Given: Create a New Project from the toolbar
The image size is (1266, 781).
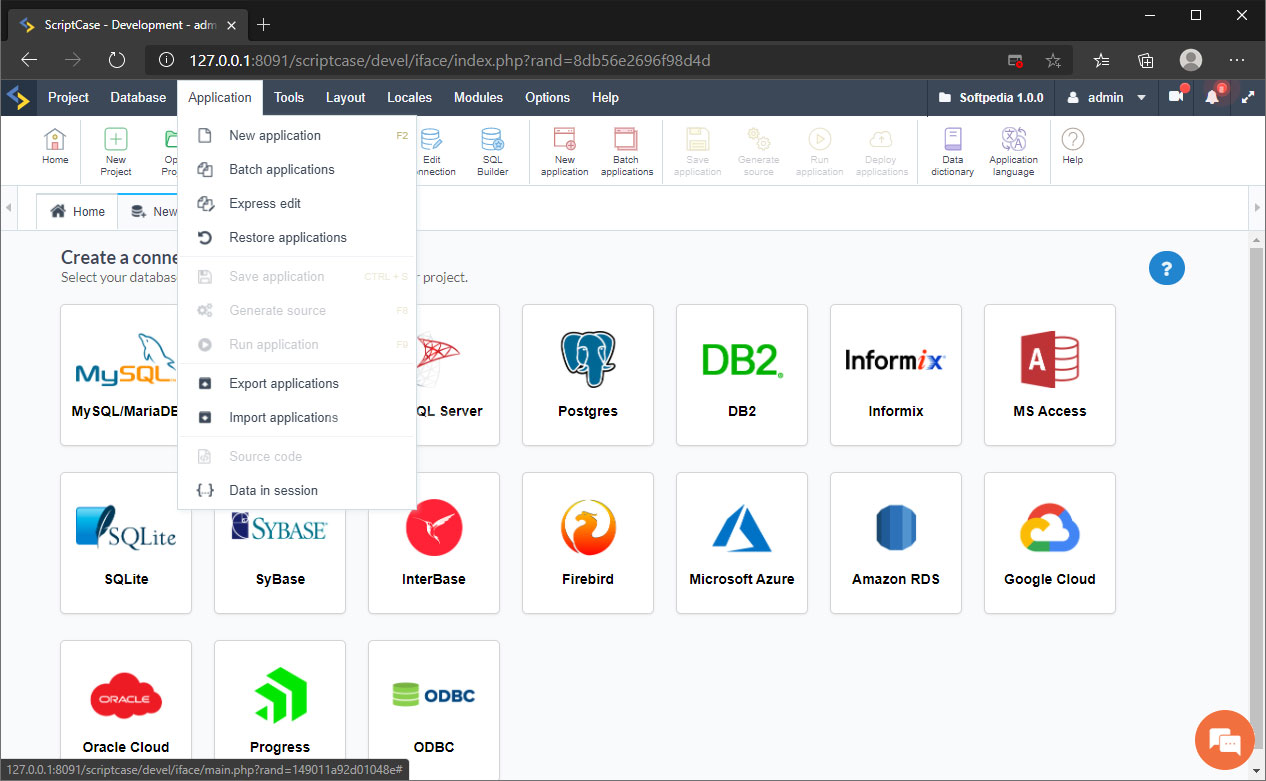Looking at the screenshot, I should (x=116, y=152).
